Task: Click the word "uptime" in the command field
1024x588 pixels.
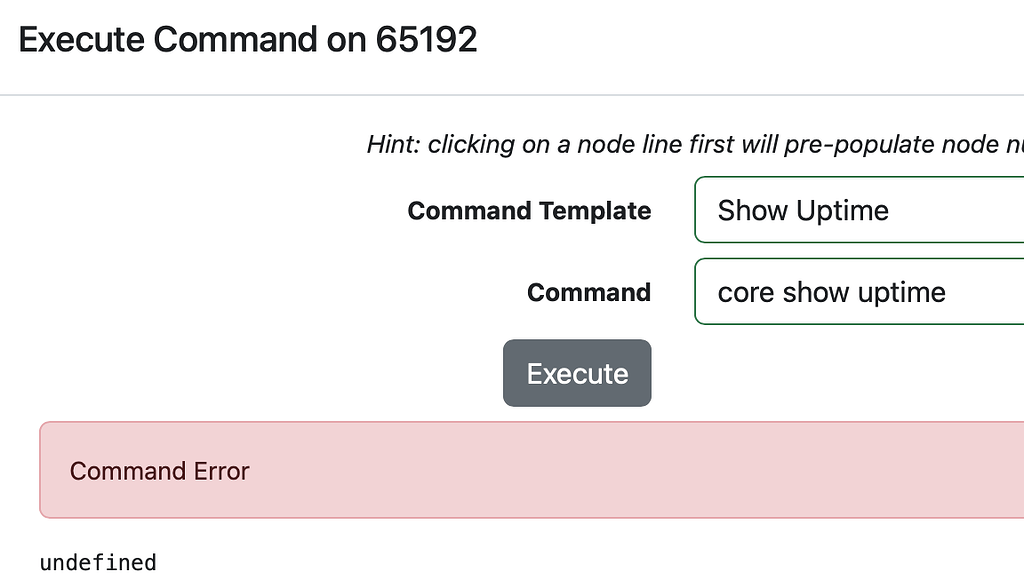Action: pos(896,293)
